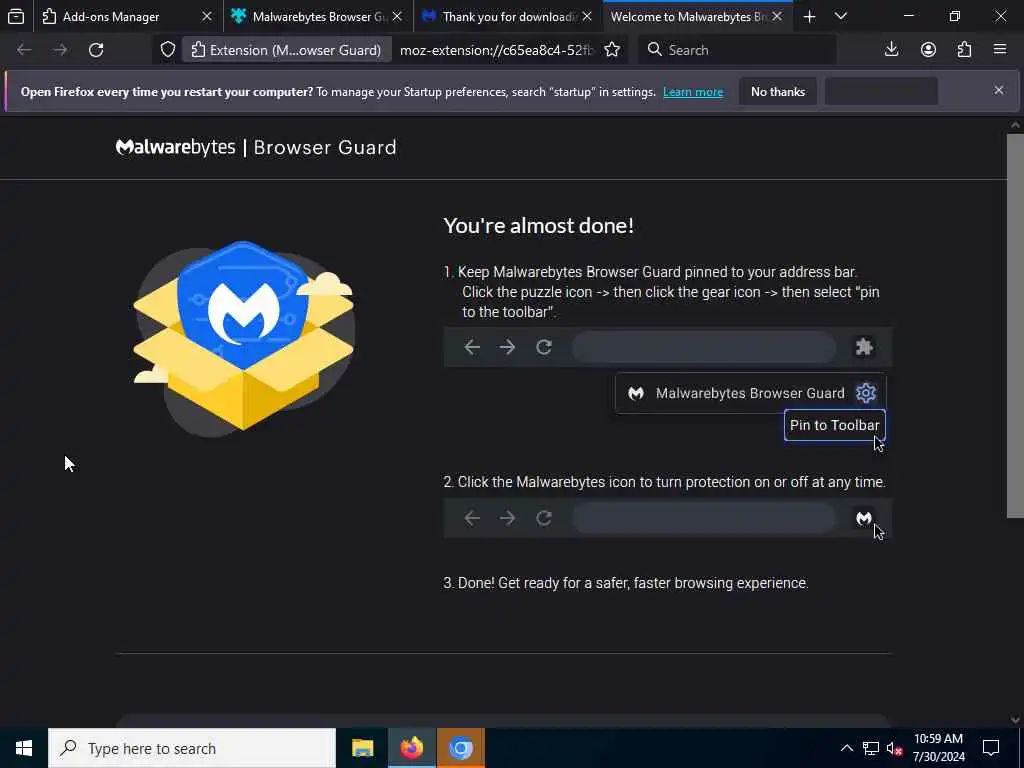
Task: Click the Pin to Toolbar label
Action: click(x=835, y=425)
